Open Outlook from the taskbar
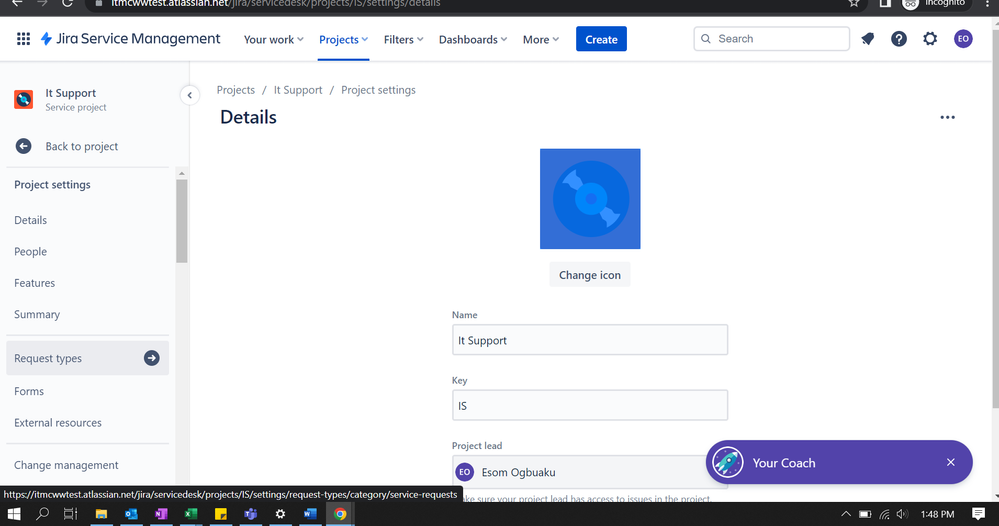This screenshot has height=526, width=999. pos(131,514)
